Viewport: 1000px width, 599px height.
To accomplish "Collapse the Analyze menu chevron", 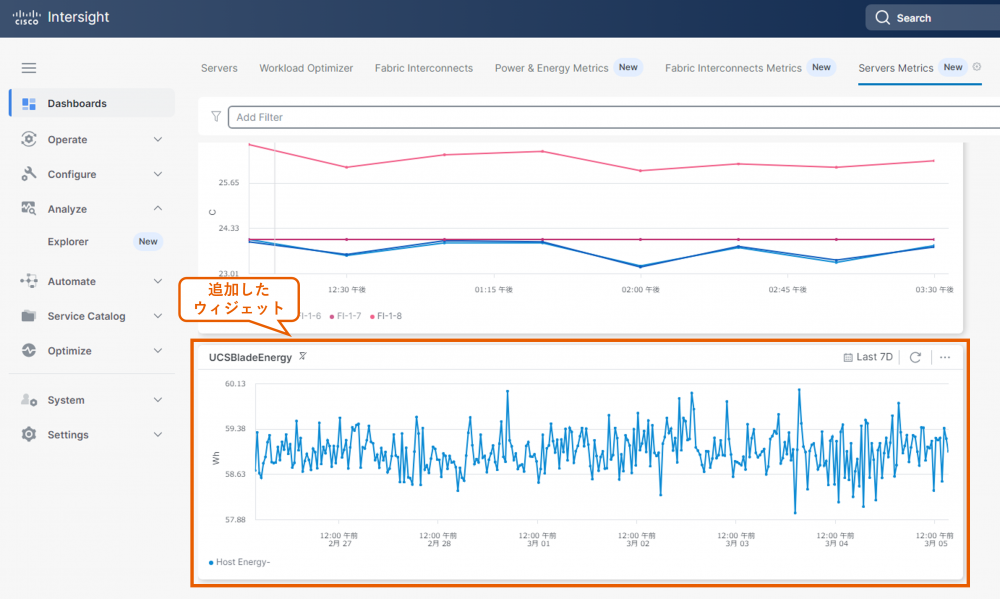I will (158, 209).
